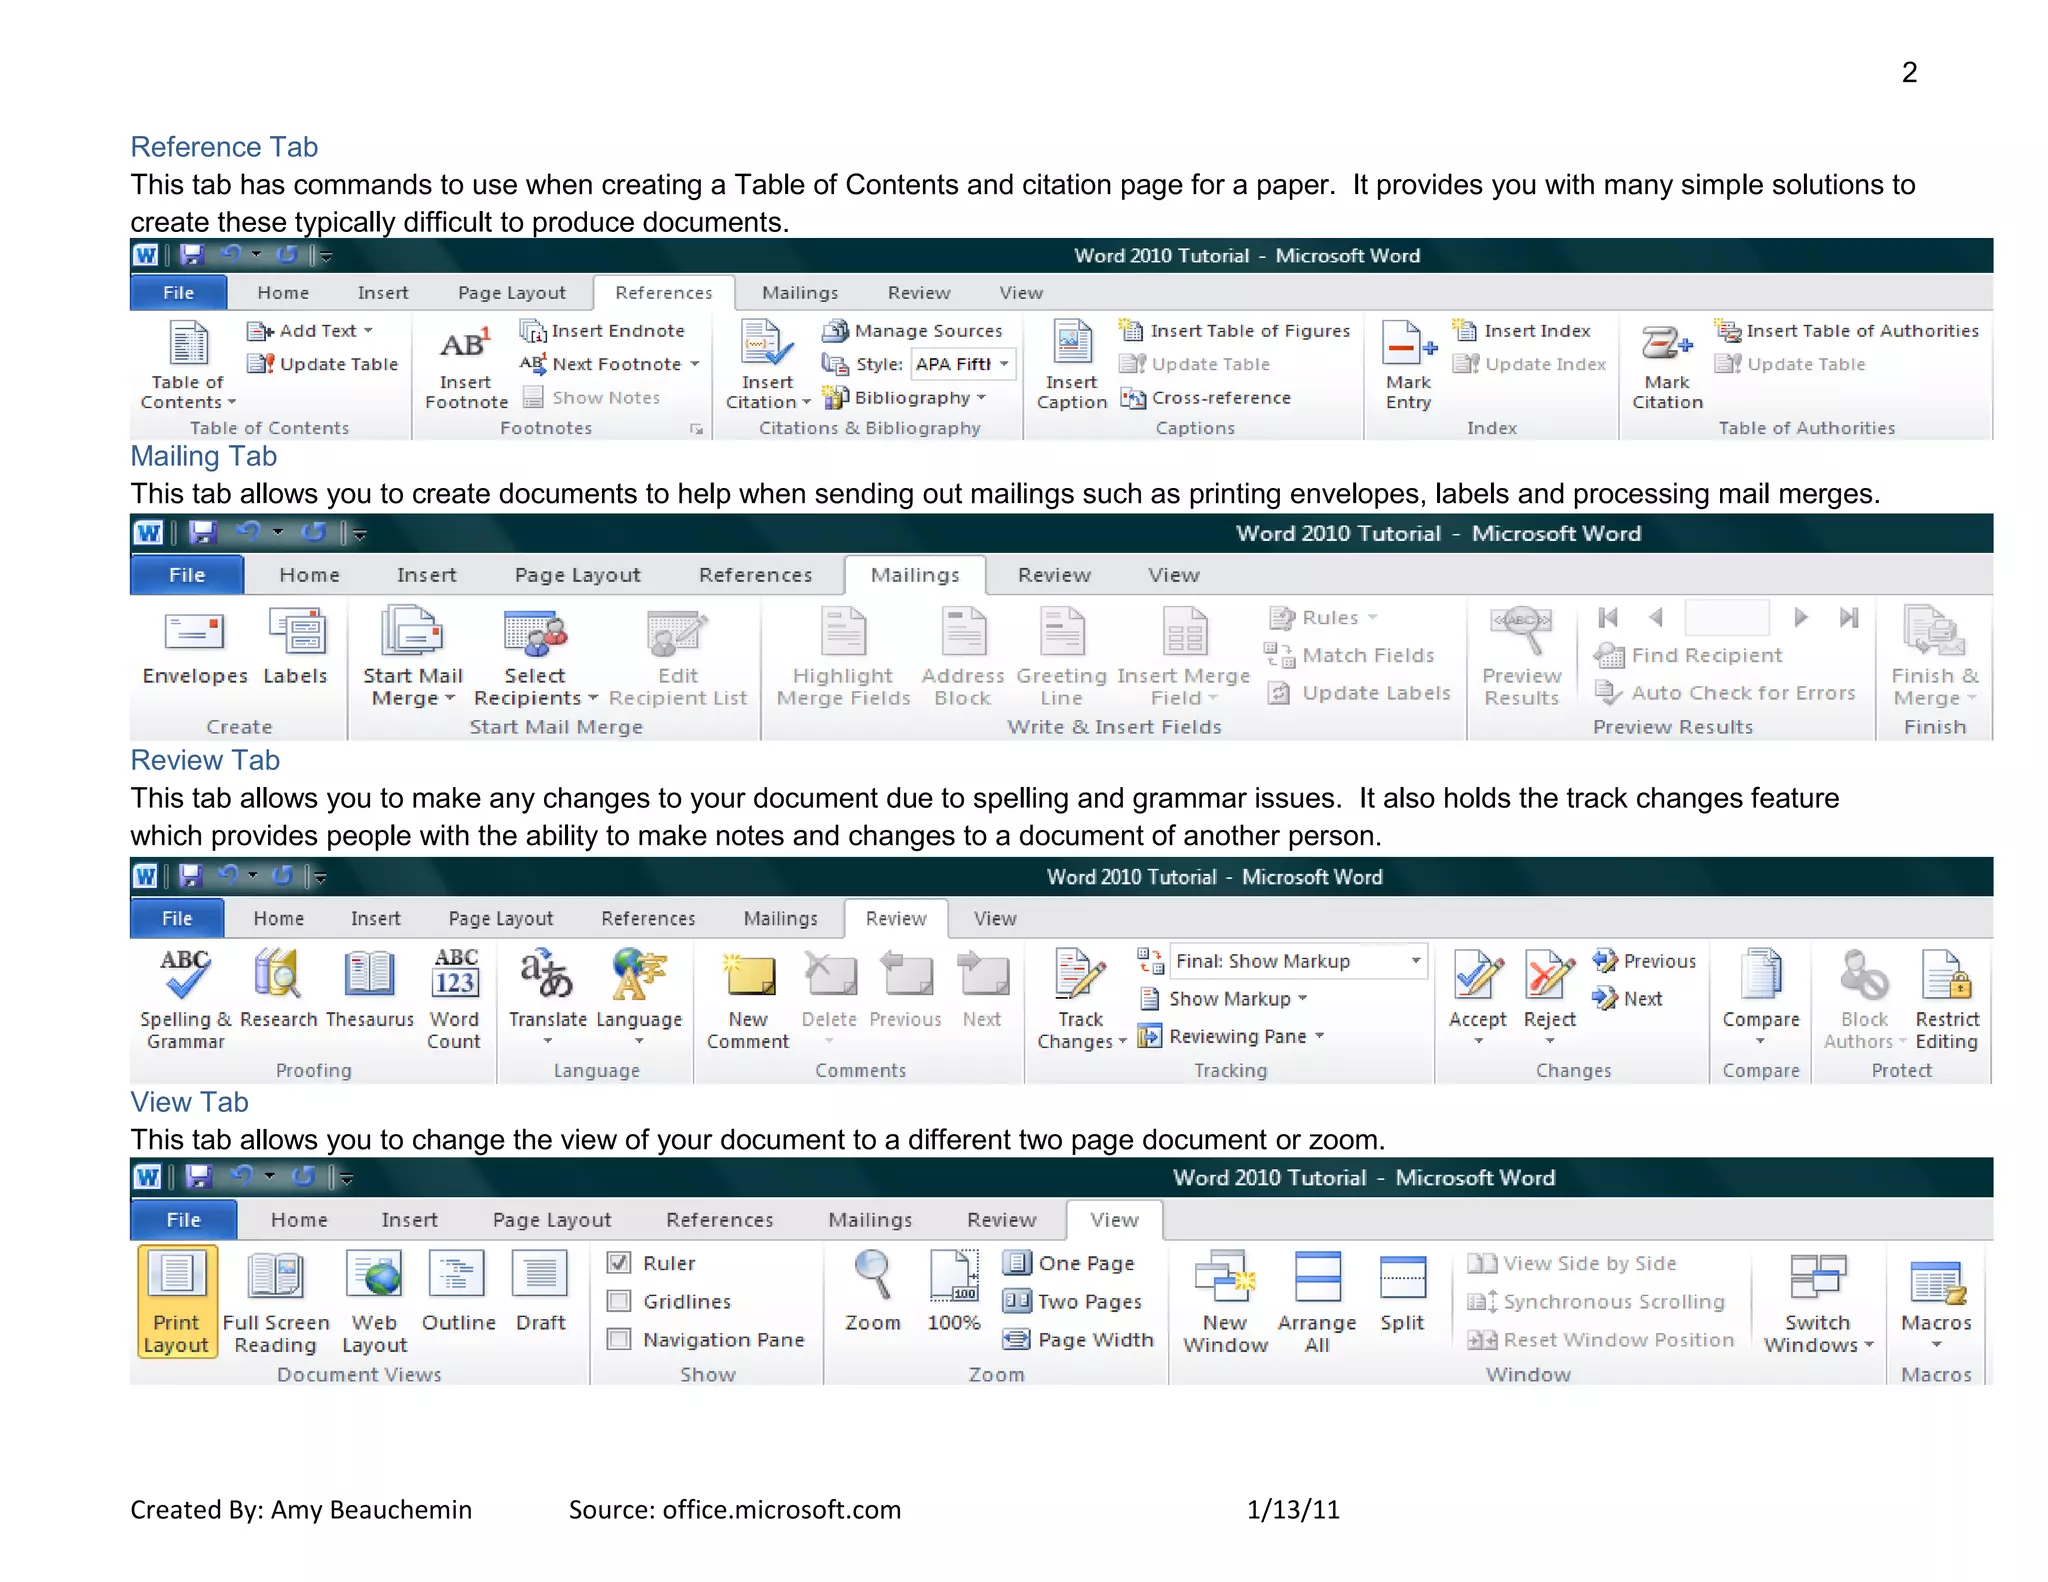Screen dimensions: 2048x1582
Task: Add a New Comment
Action: click(x=750, y=976)
